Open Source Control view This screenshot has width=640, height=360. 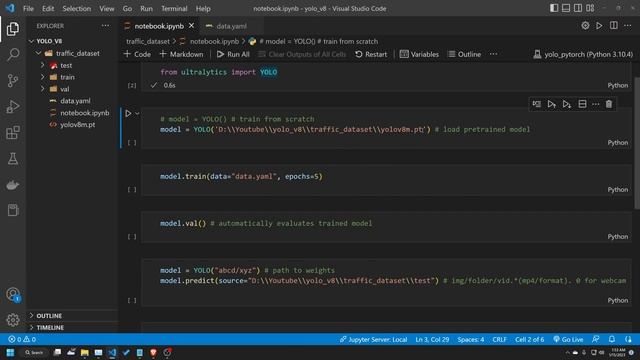coord(13,80)
